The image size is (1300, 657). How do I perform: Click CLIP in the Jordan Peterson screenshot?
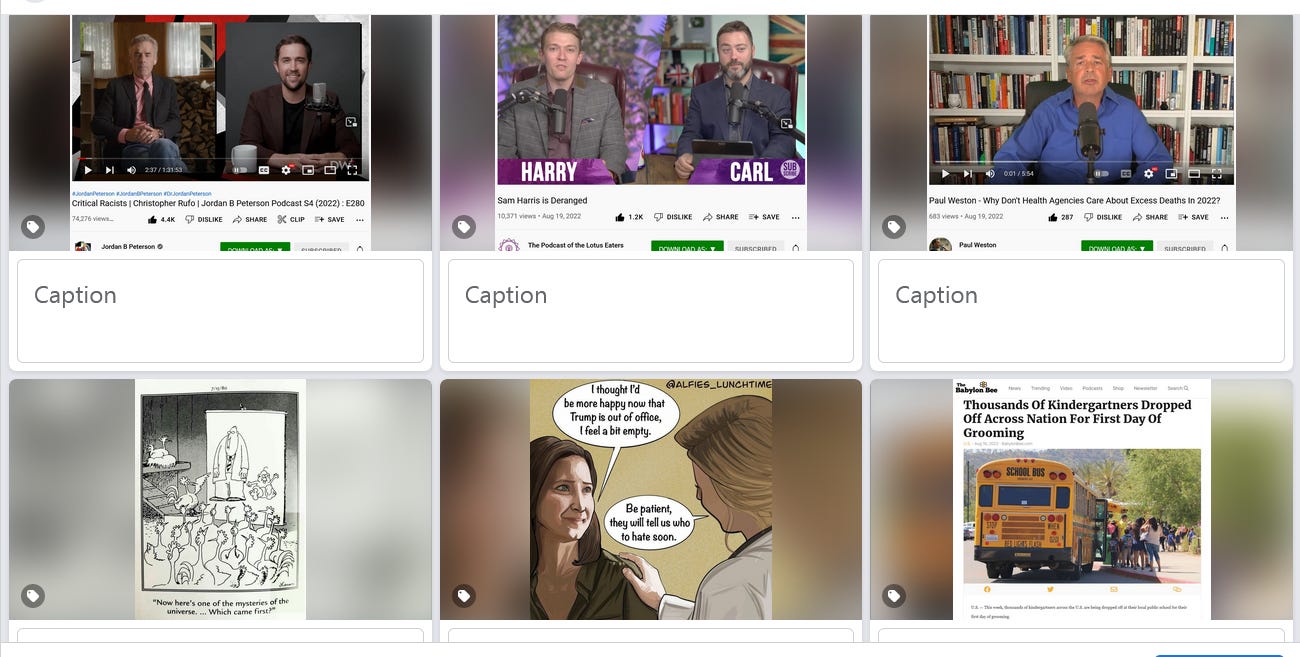tap(291, 219)
